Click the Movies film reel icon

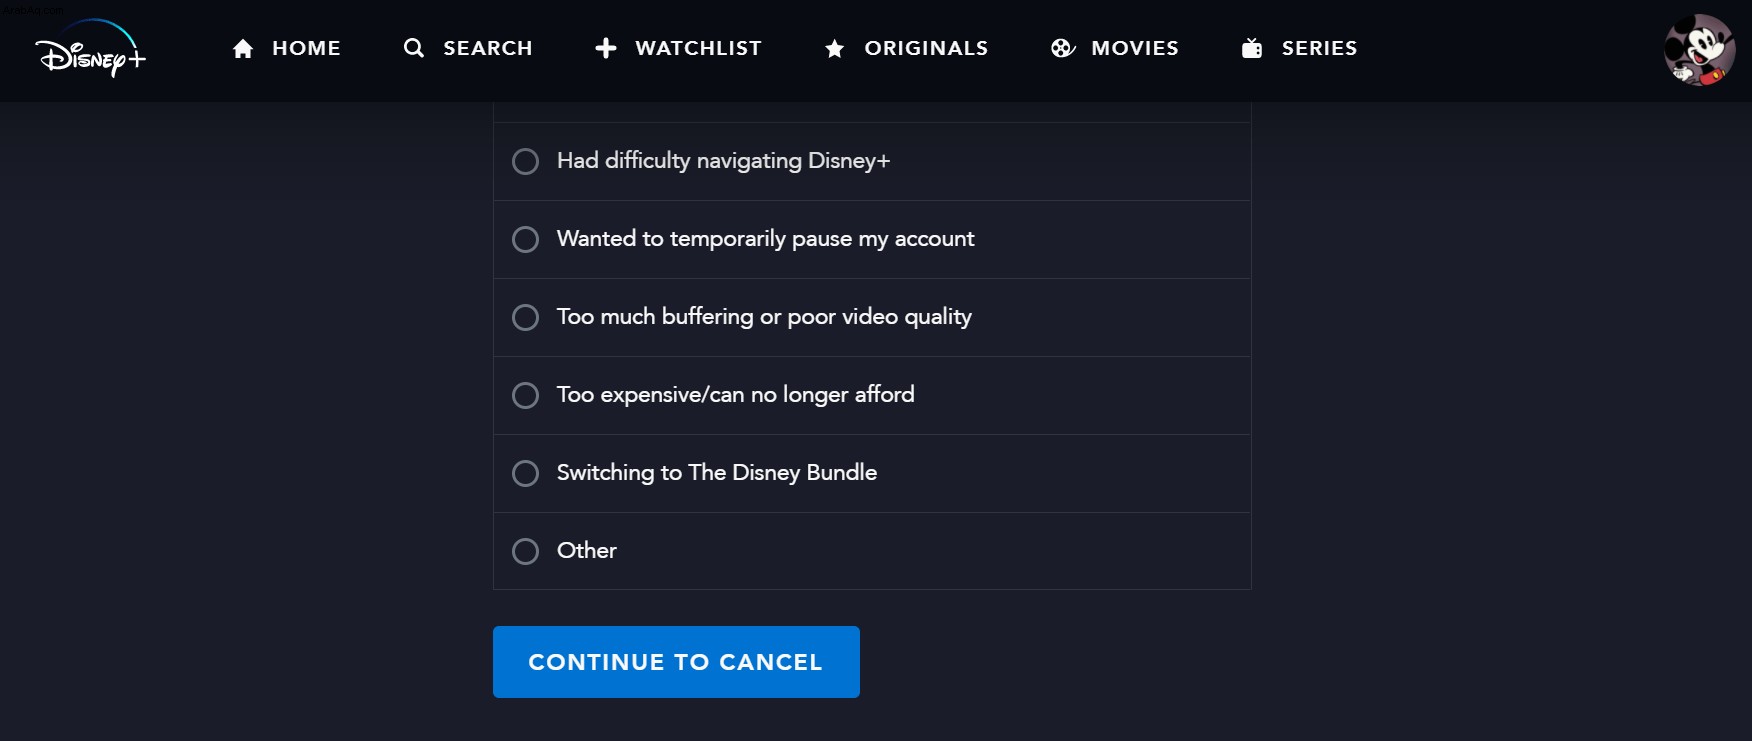(x=1062, y=48)
